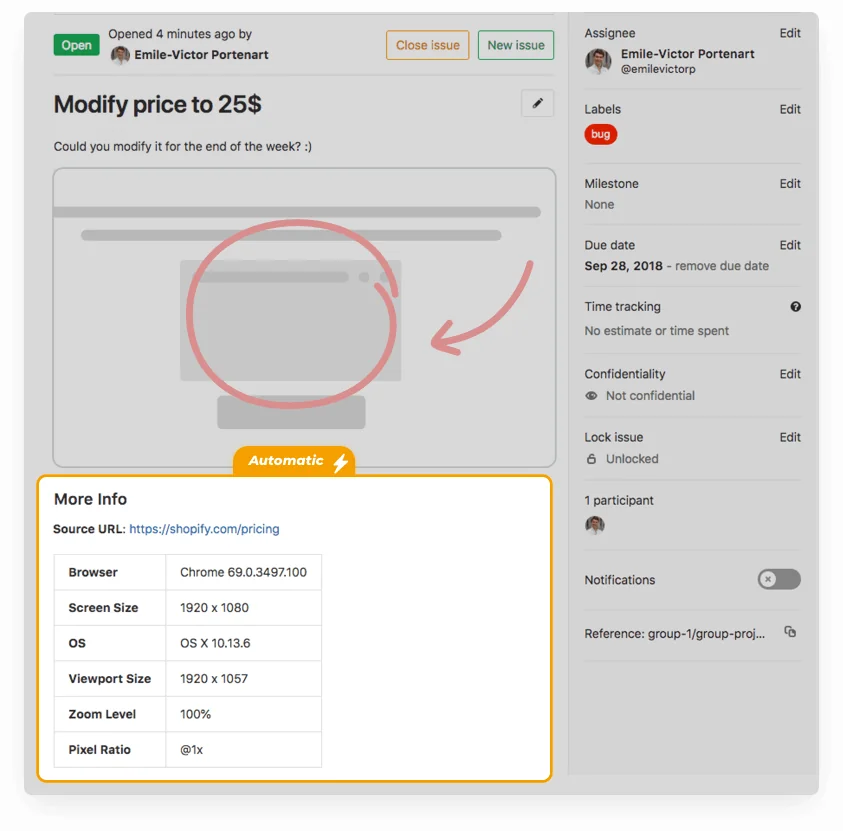
Task: Click the author avatar next to Opened 4 minutes ago
Action: (120, 55)
